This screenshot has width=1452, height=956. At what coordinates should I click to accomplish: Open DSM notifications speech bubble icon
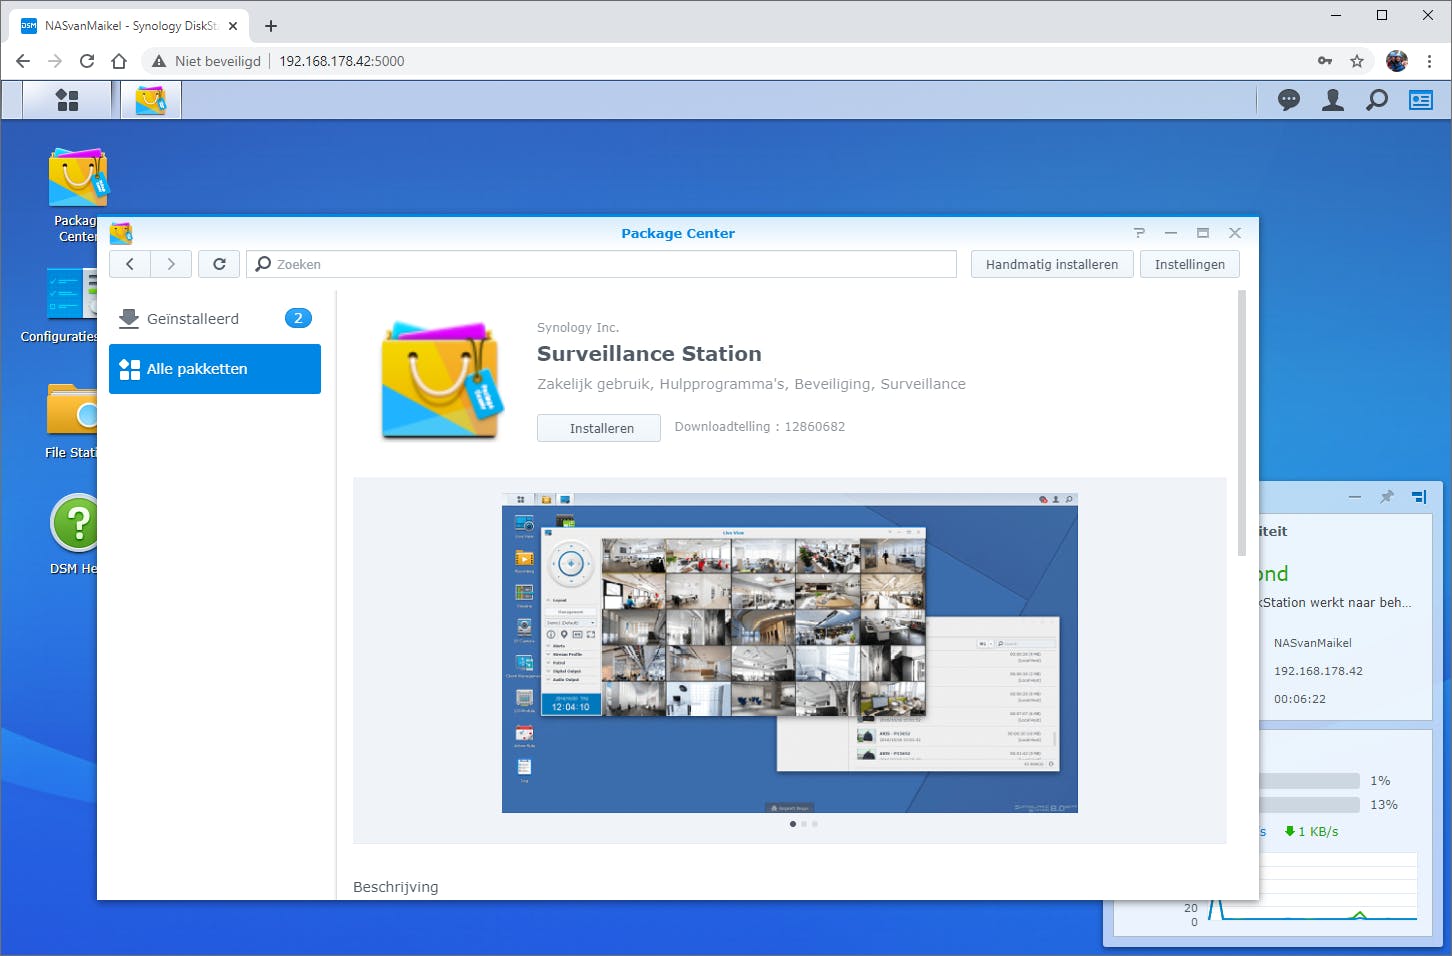tap(1289, 100)
